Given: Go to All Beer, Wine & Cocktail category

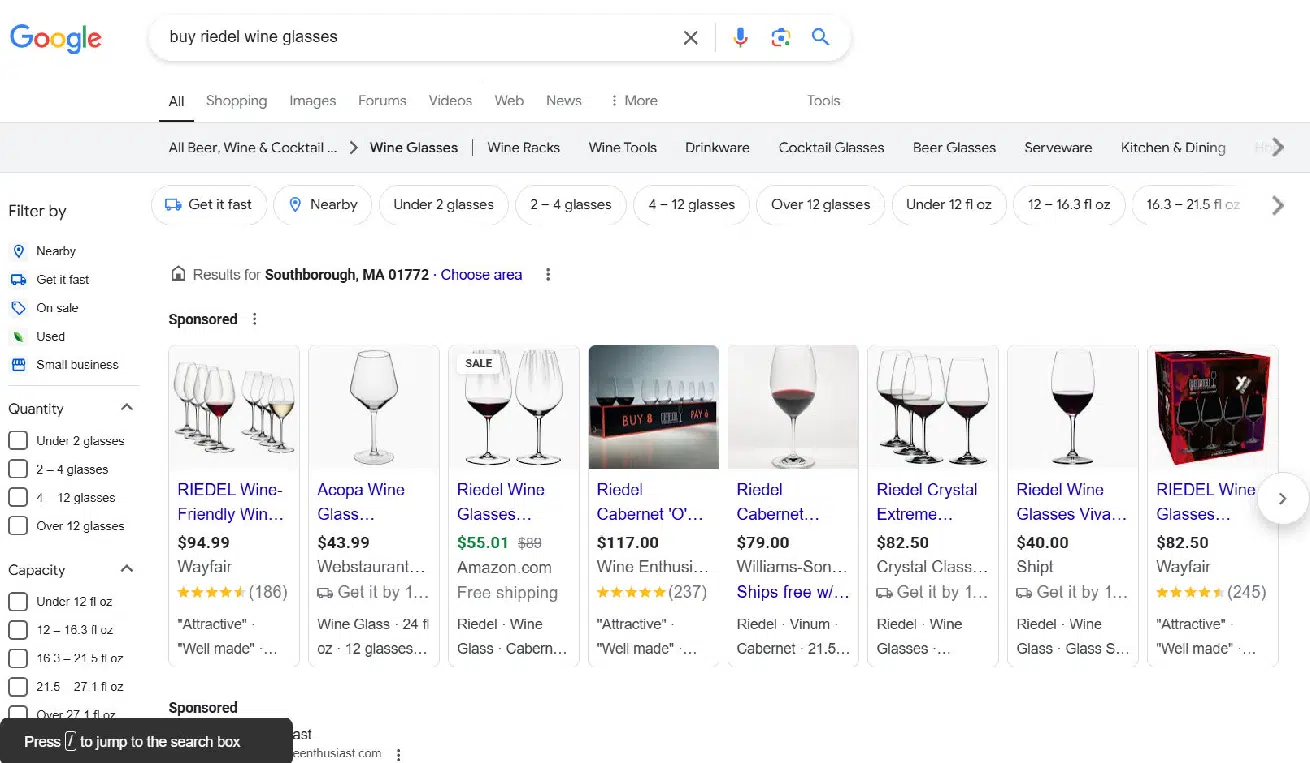Looking at the screenshot, I should 252,147.
